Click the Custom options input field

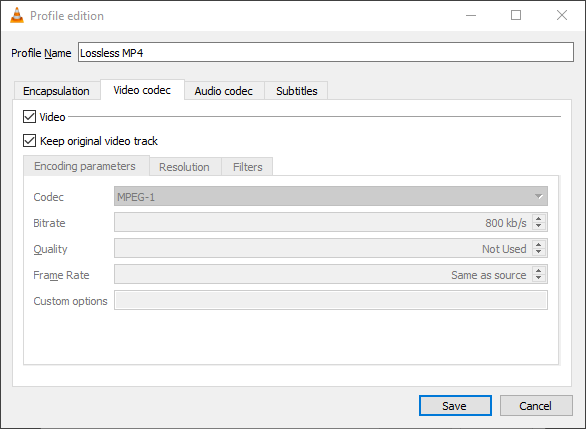coord(331,300)
